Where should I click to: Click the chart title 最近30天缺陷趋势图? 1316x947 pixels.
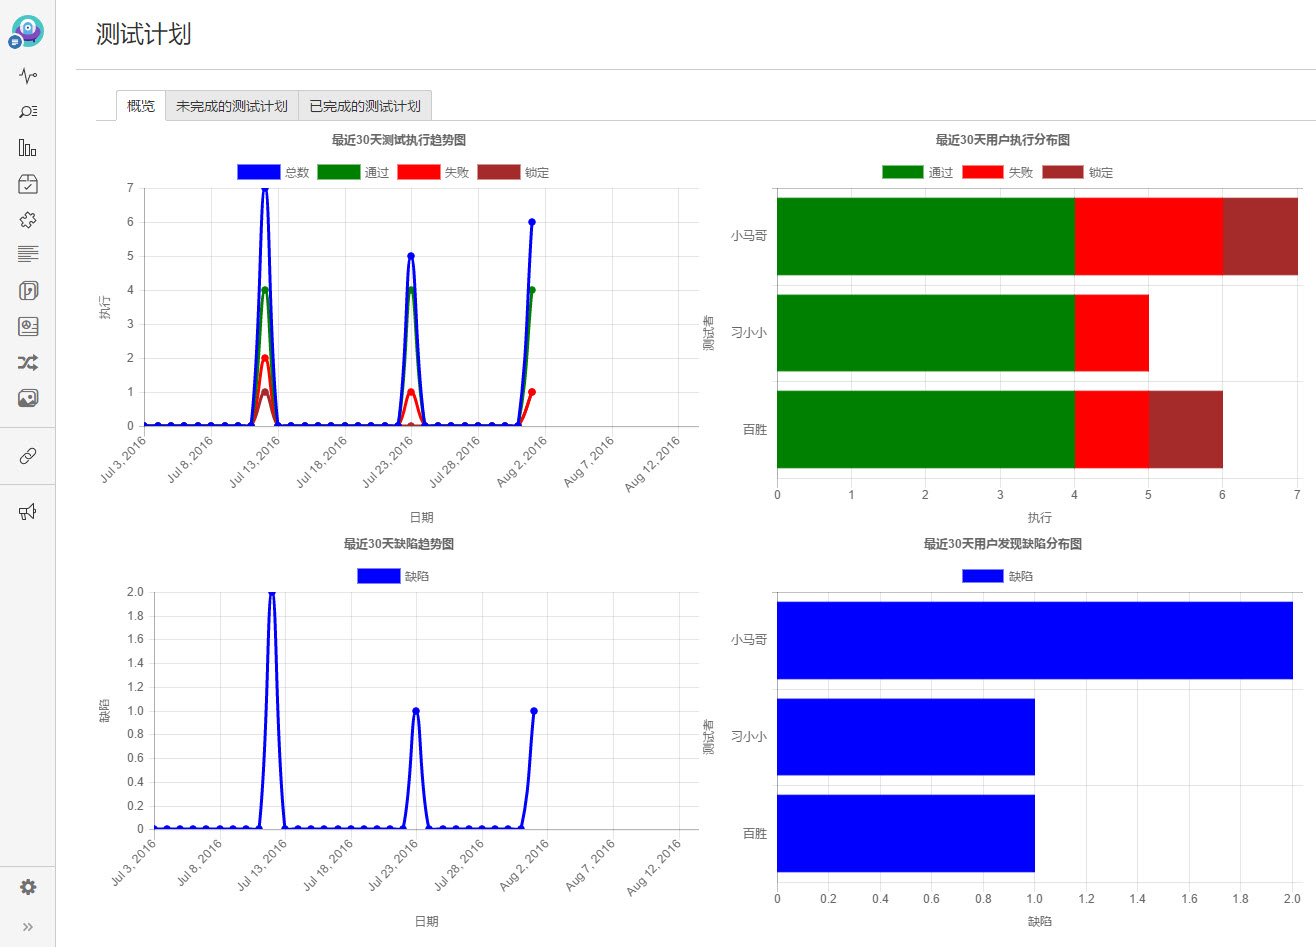pos(399,544)
